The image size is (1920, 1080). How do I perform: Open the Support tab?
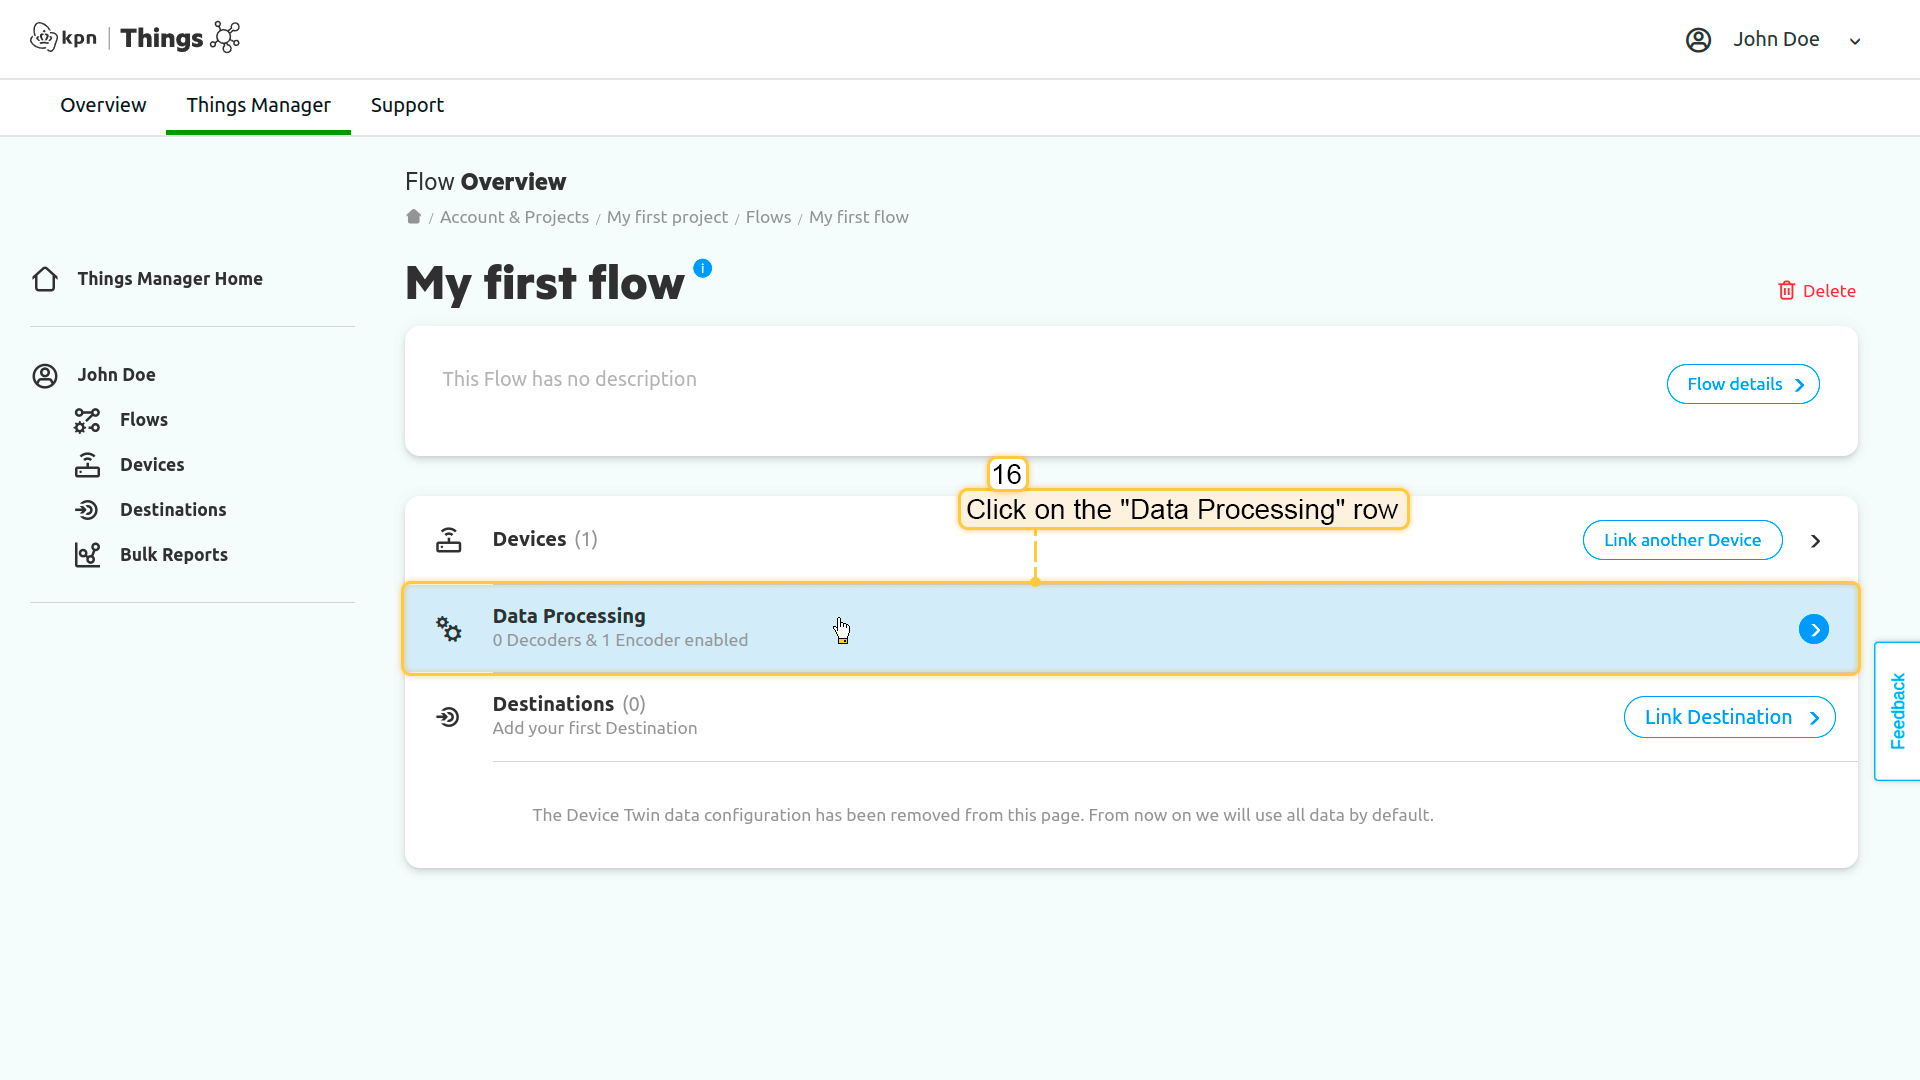tap(407, 105)
